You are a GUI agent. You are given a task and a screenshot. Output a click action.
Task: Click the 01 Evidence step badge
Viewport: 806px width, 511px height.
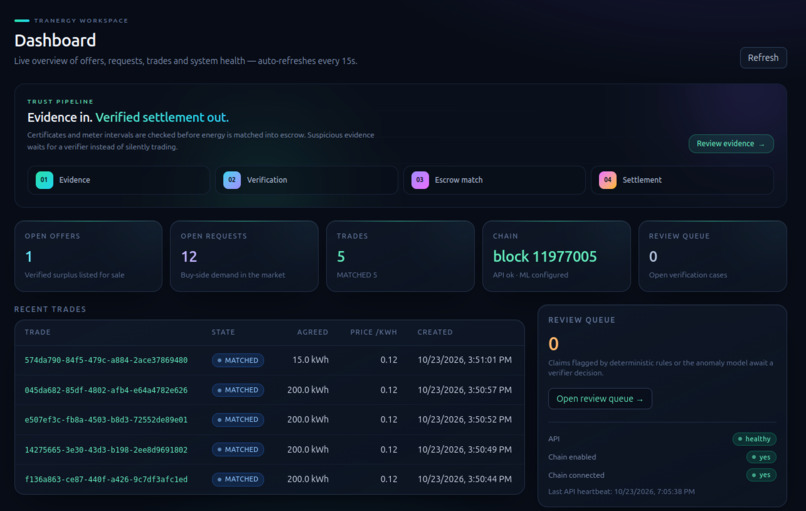click(x=44, y=180)
